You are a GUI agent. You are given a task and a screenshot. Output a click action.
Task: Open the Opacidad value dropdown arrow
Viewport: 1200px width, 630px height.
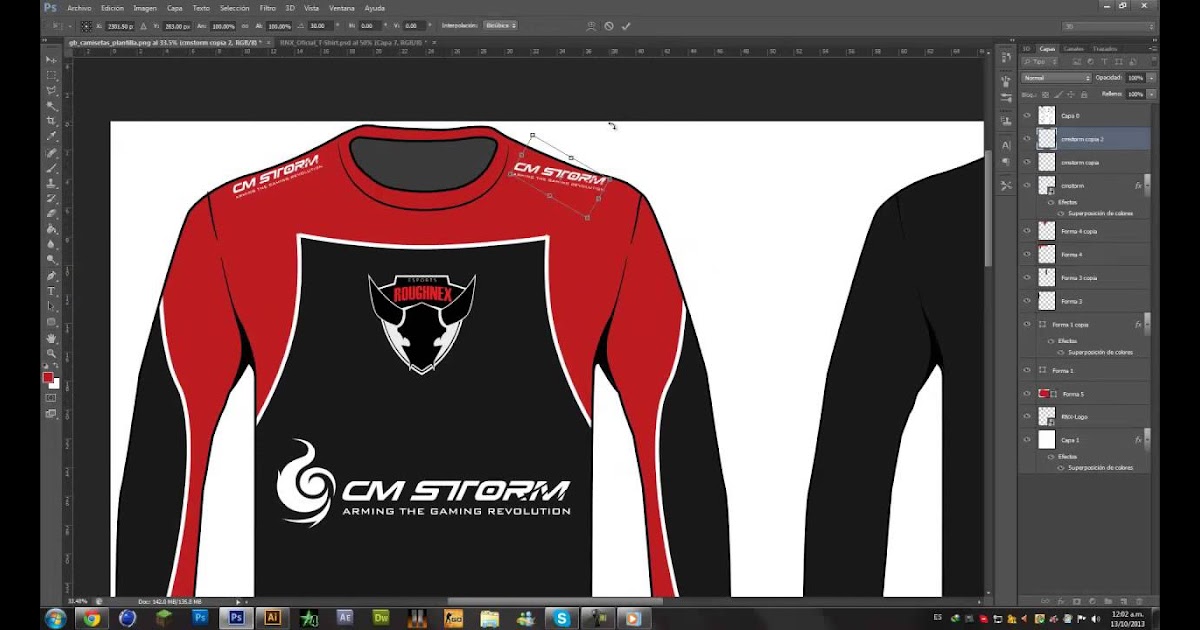(x=1151, y=78)
